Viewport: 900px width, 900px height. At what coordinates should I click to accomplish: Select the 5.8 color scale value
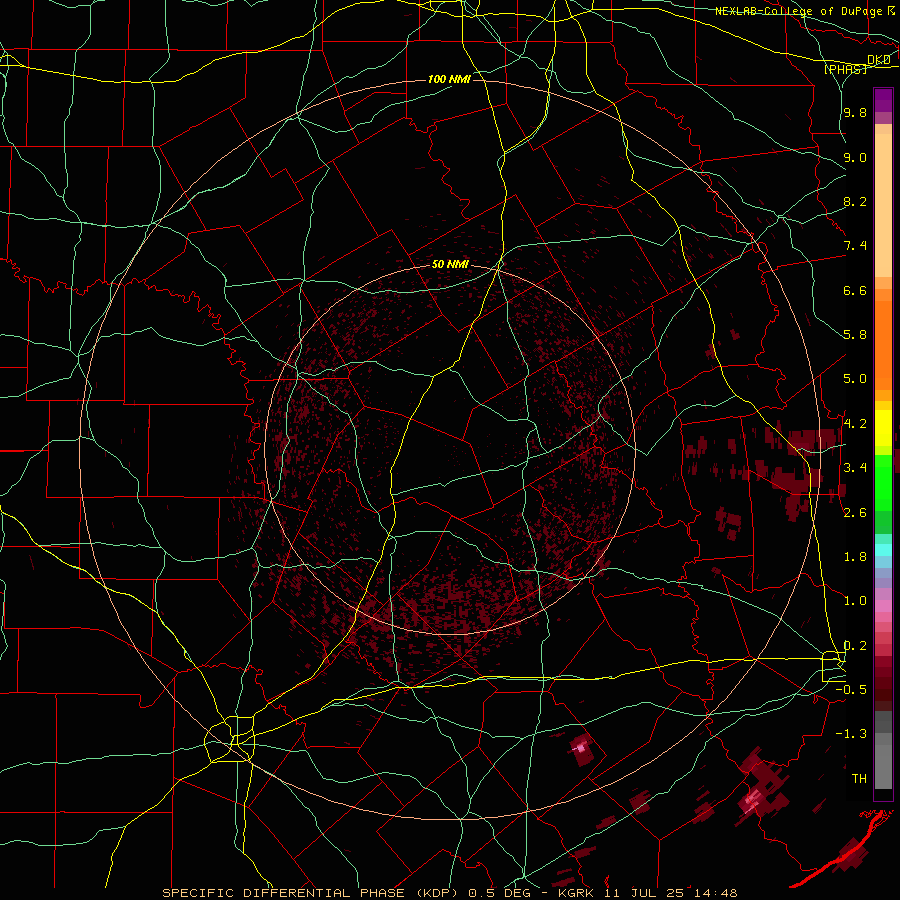[855, 335]
